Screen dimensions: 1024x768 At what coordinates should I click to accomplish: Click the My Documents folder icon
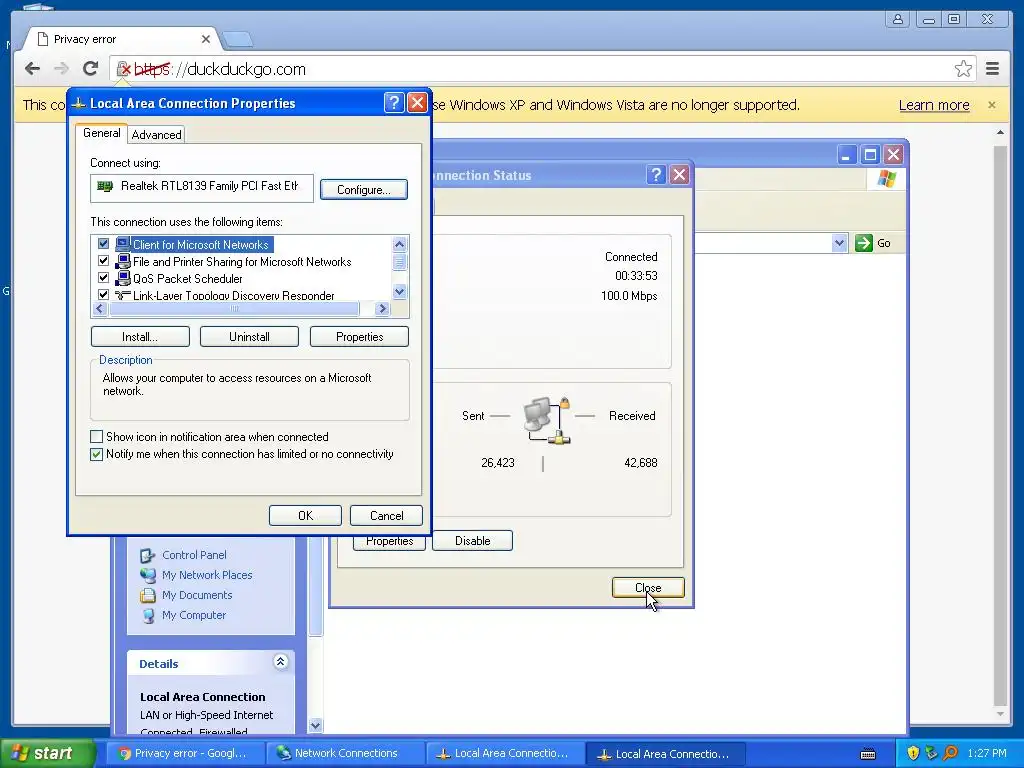pos(148,596)
